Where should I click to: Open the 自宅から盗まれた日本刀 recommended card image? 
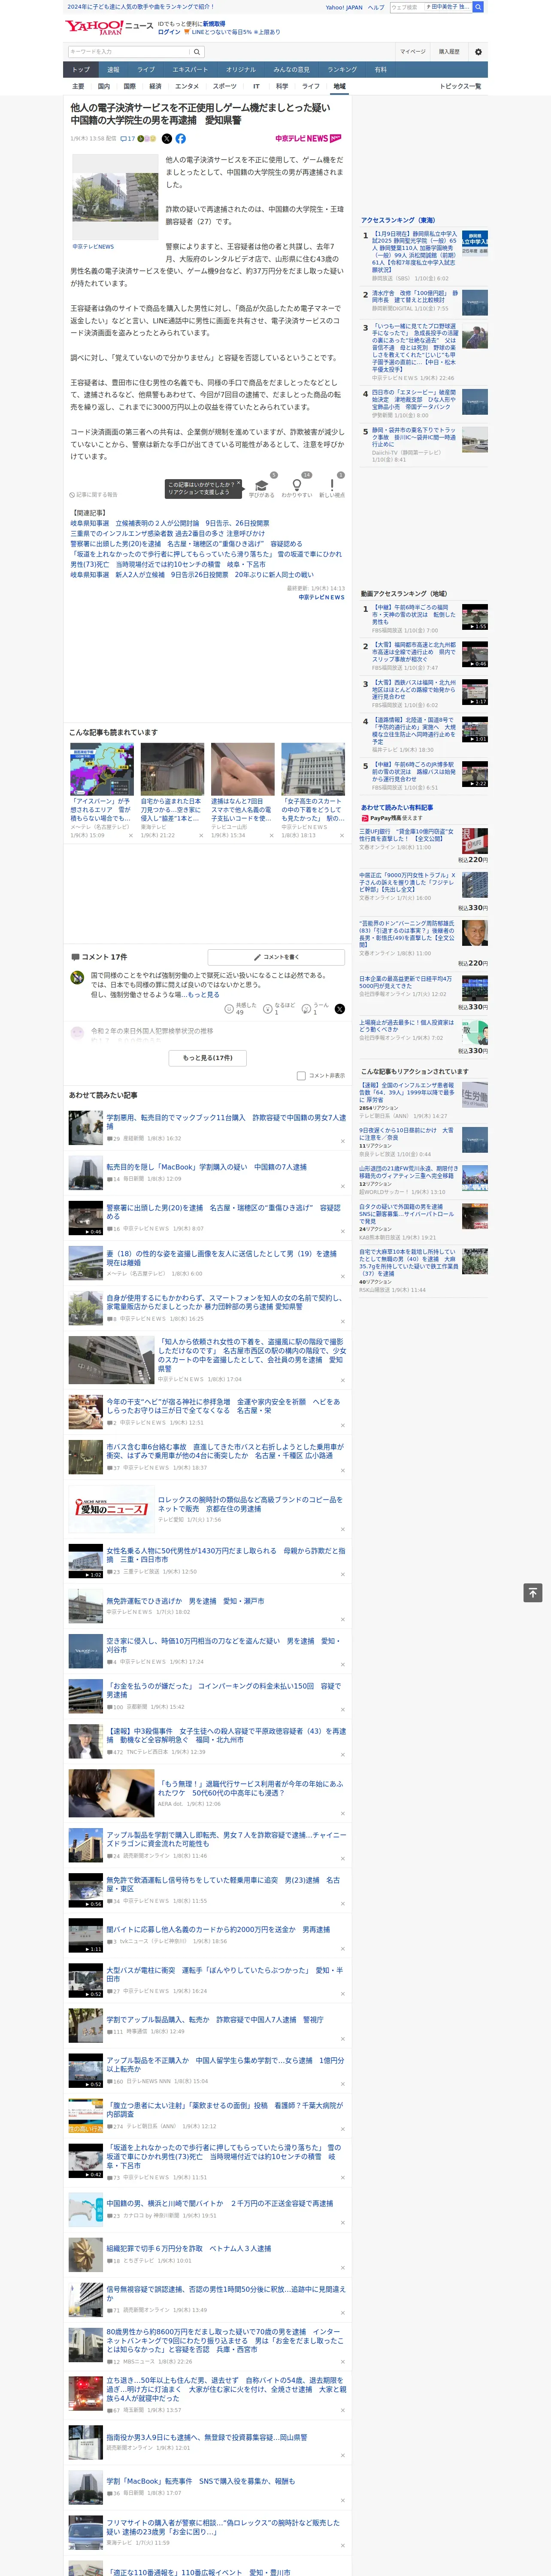172,769
